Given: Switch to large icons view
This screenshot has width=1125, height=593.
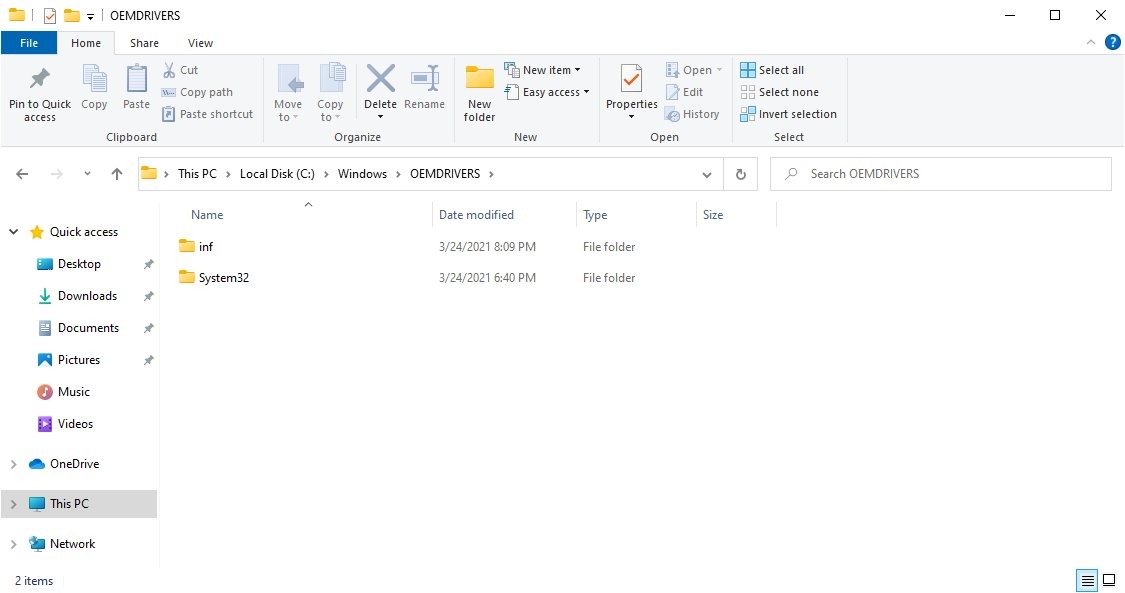Looking at the screenshot, I should (1109, 580).
